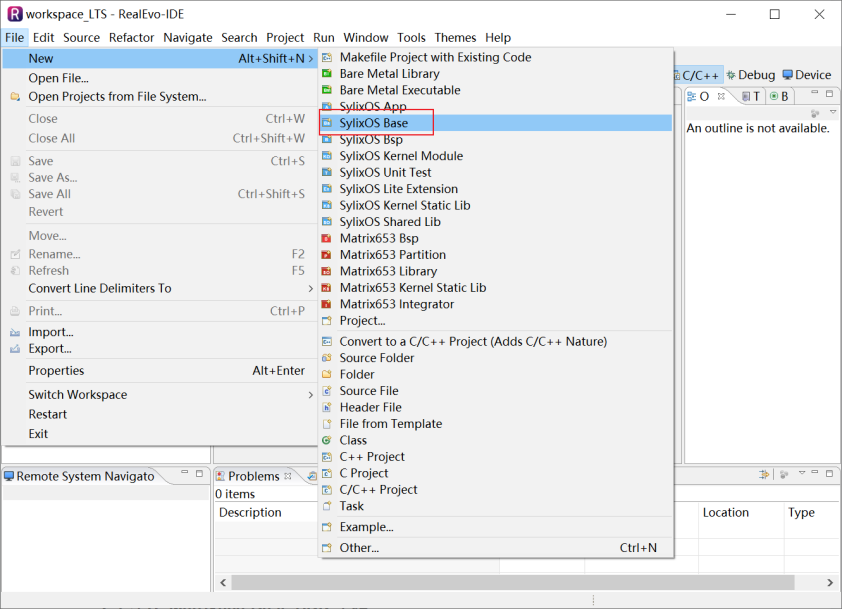Open the Refactor menu
This screenshot has width=842, height=609.
click(132, 38)
